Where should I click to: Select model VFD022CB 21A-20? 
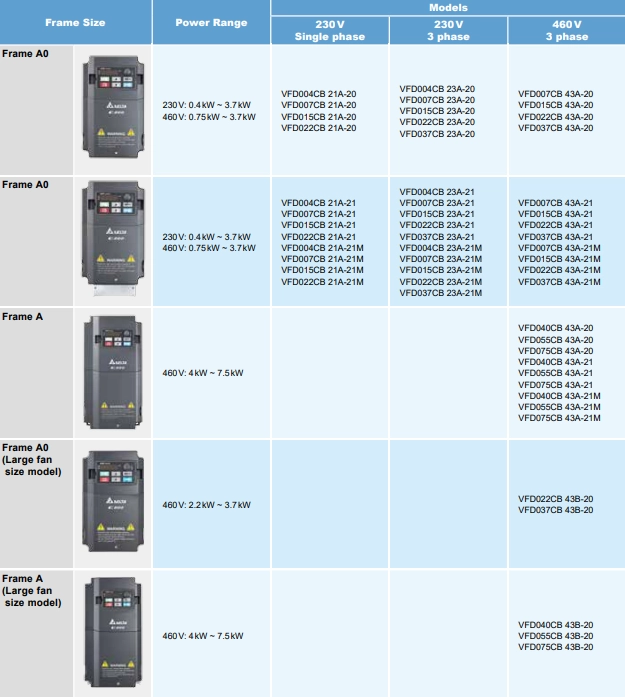point(318,128)
